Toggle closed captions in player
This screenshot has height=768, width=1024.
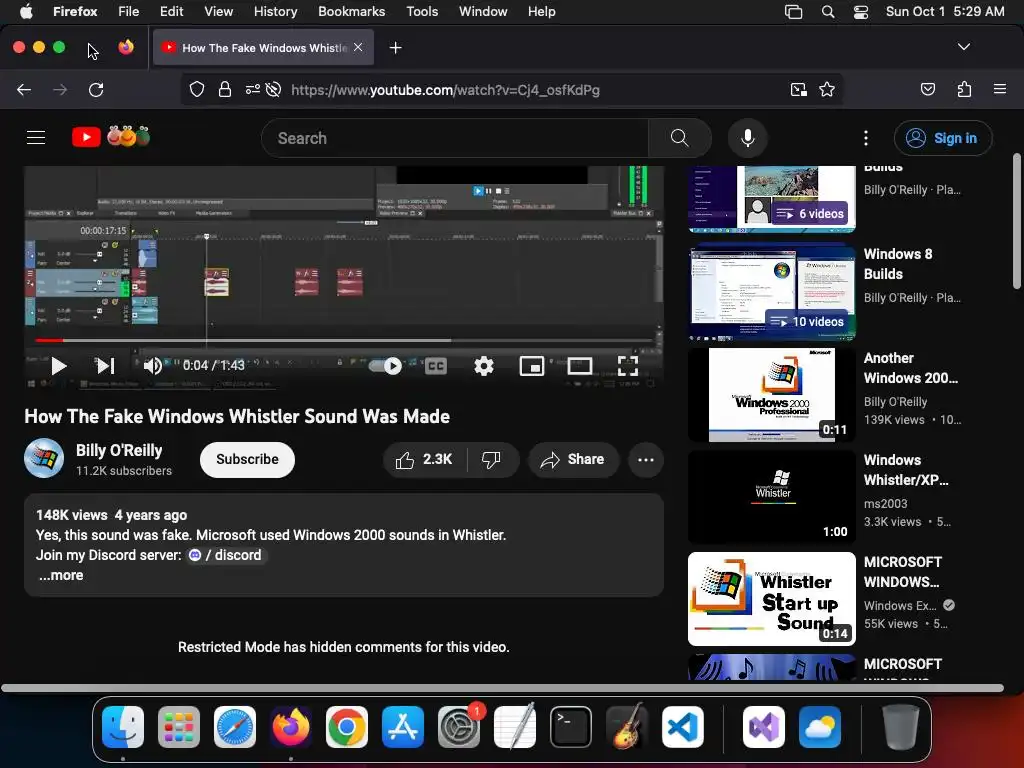coord(436,366)
